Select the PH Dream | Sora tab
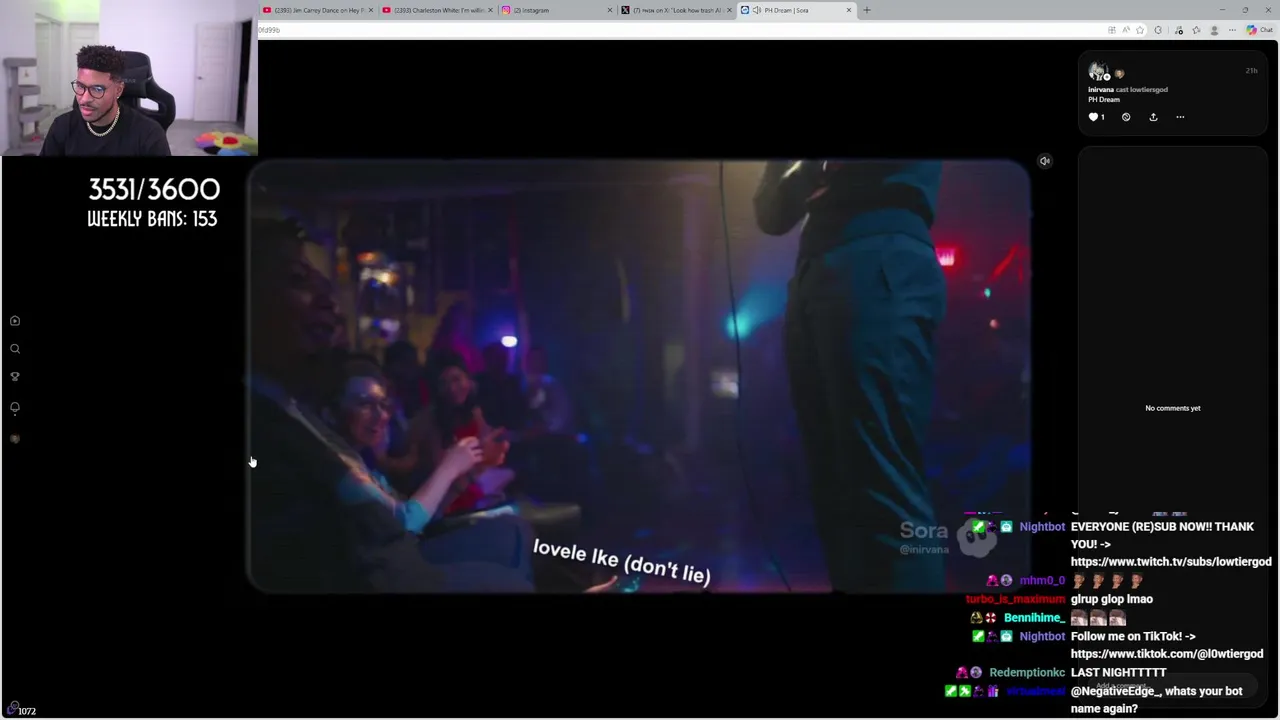Image resolution: width=1280 pixels, height=720 pixels. pyautogui.click(x=796, y=10)
